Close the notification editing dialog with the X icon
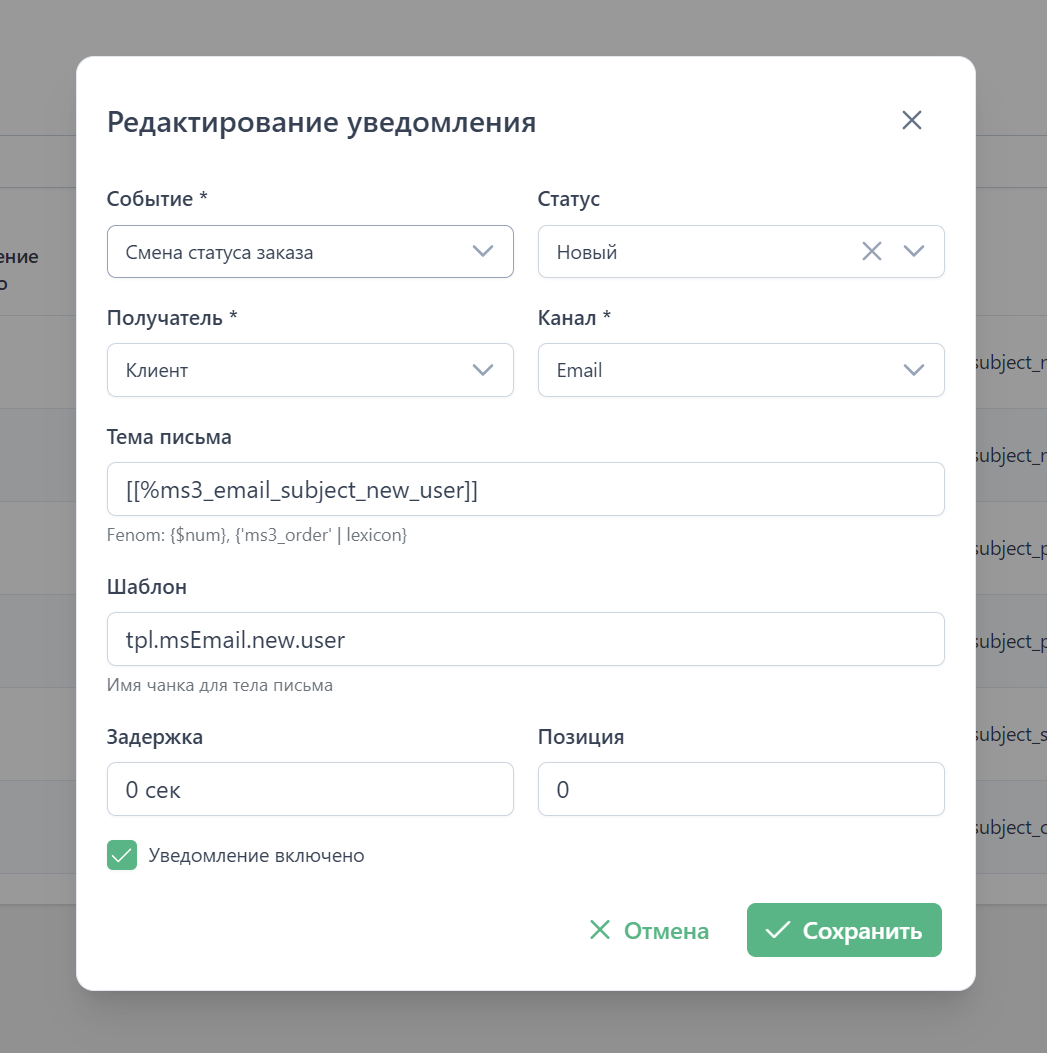1047x1053 pixels. tap(911, 121)
